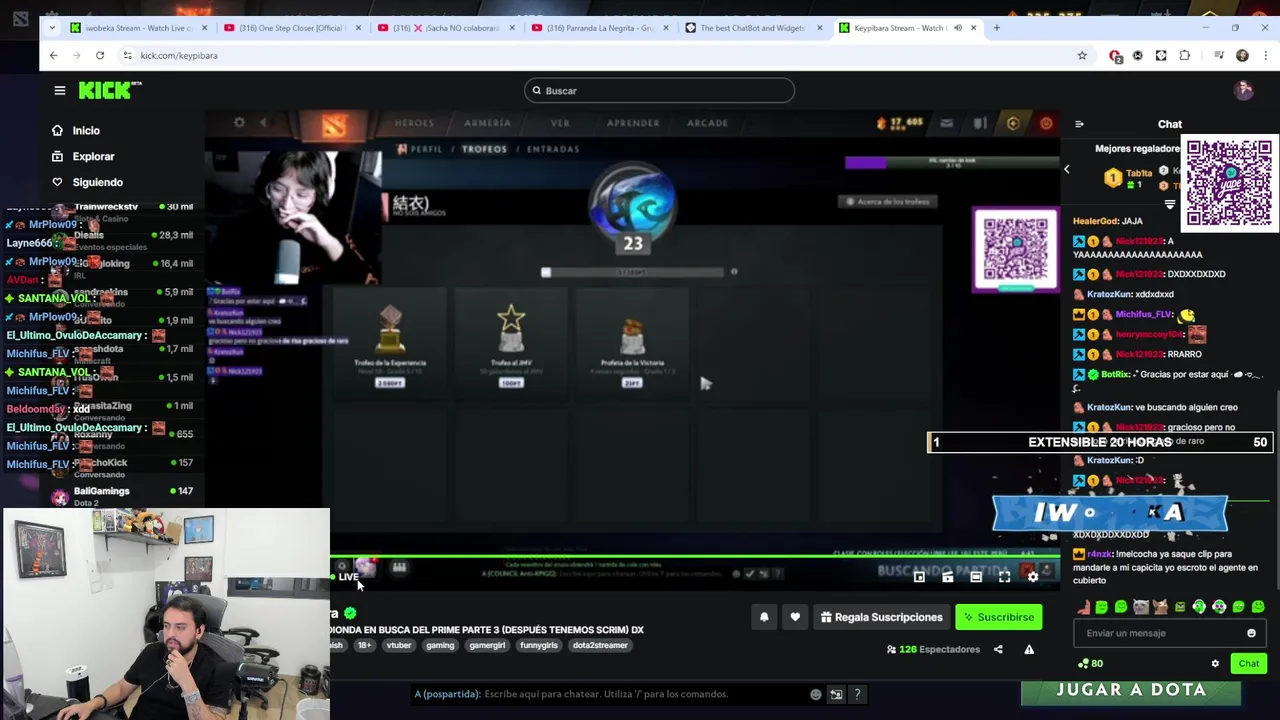
Task: Click the LIVE indicator on player
Action: (344, 577)
